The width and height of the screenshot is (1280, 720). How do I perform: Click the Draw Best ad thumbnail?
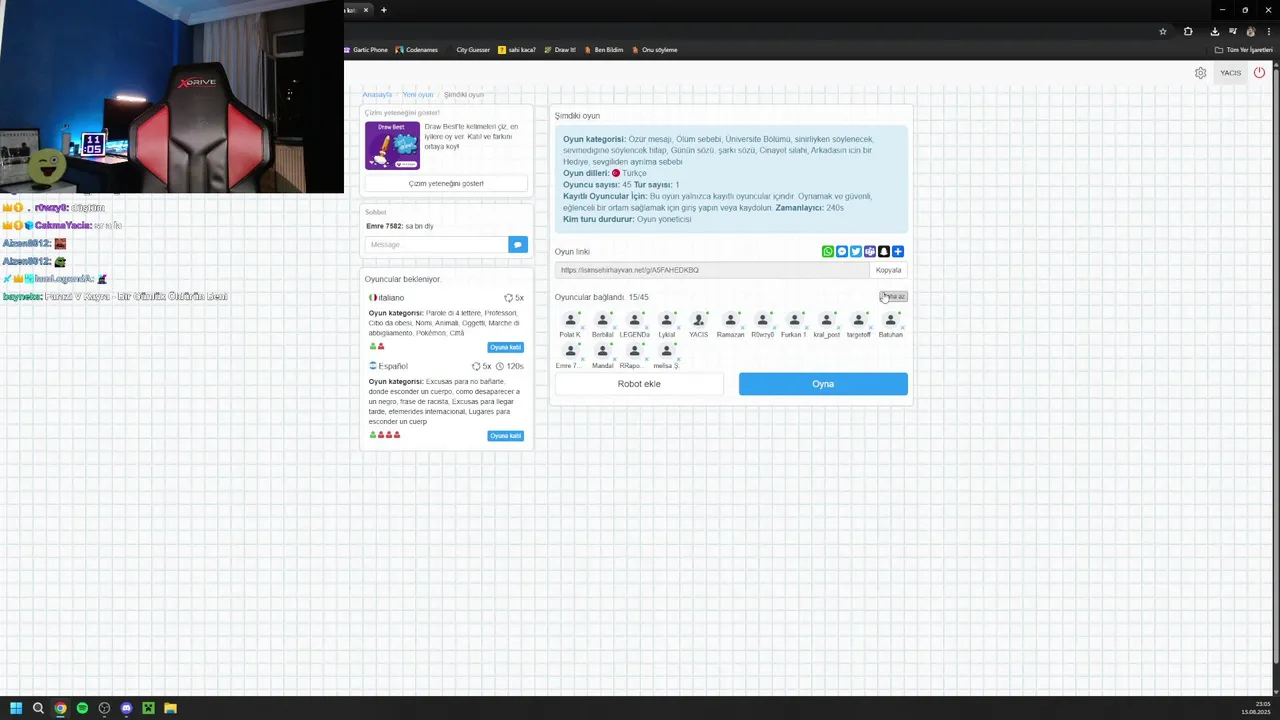392,146
